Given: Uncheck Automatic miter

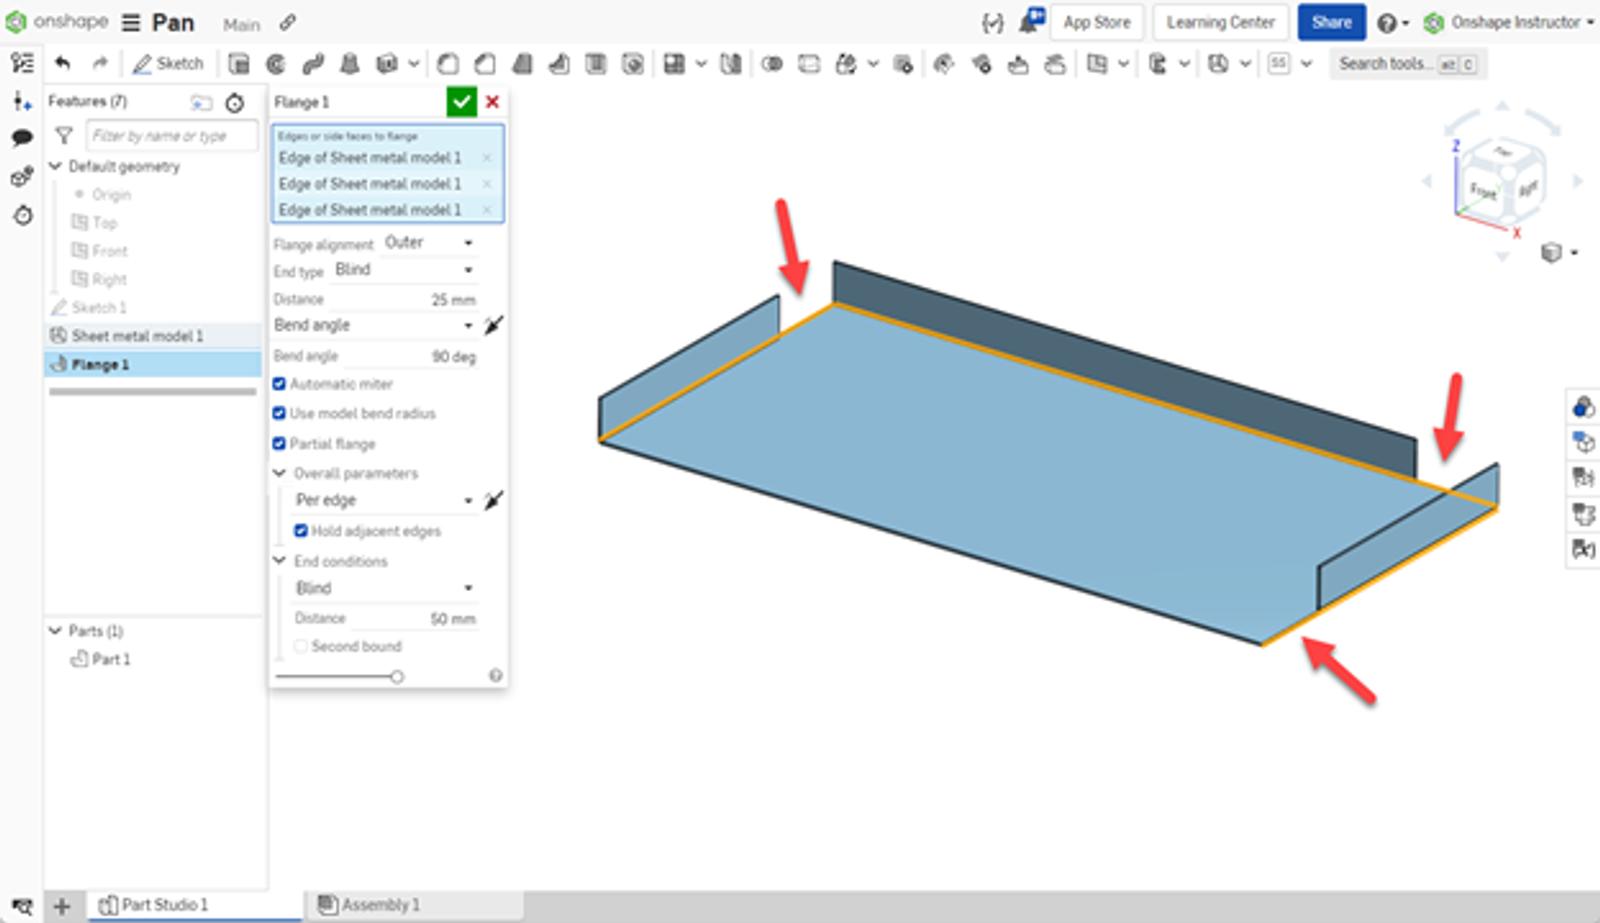Looking at the screenshot, I should (x=280, y=384).
